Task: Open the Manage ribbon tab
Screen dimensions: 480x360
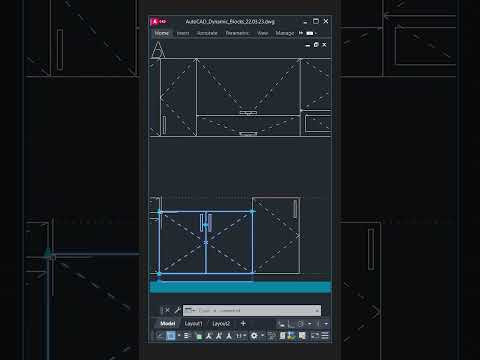Action: pyautogui.click(x=284, y=33)
